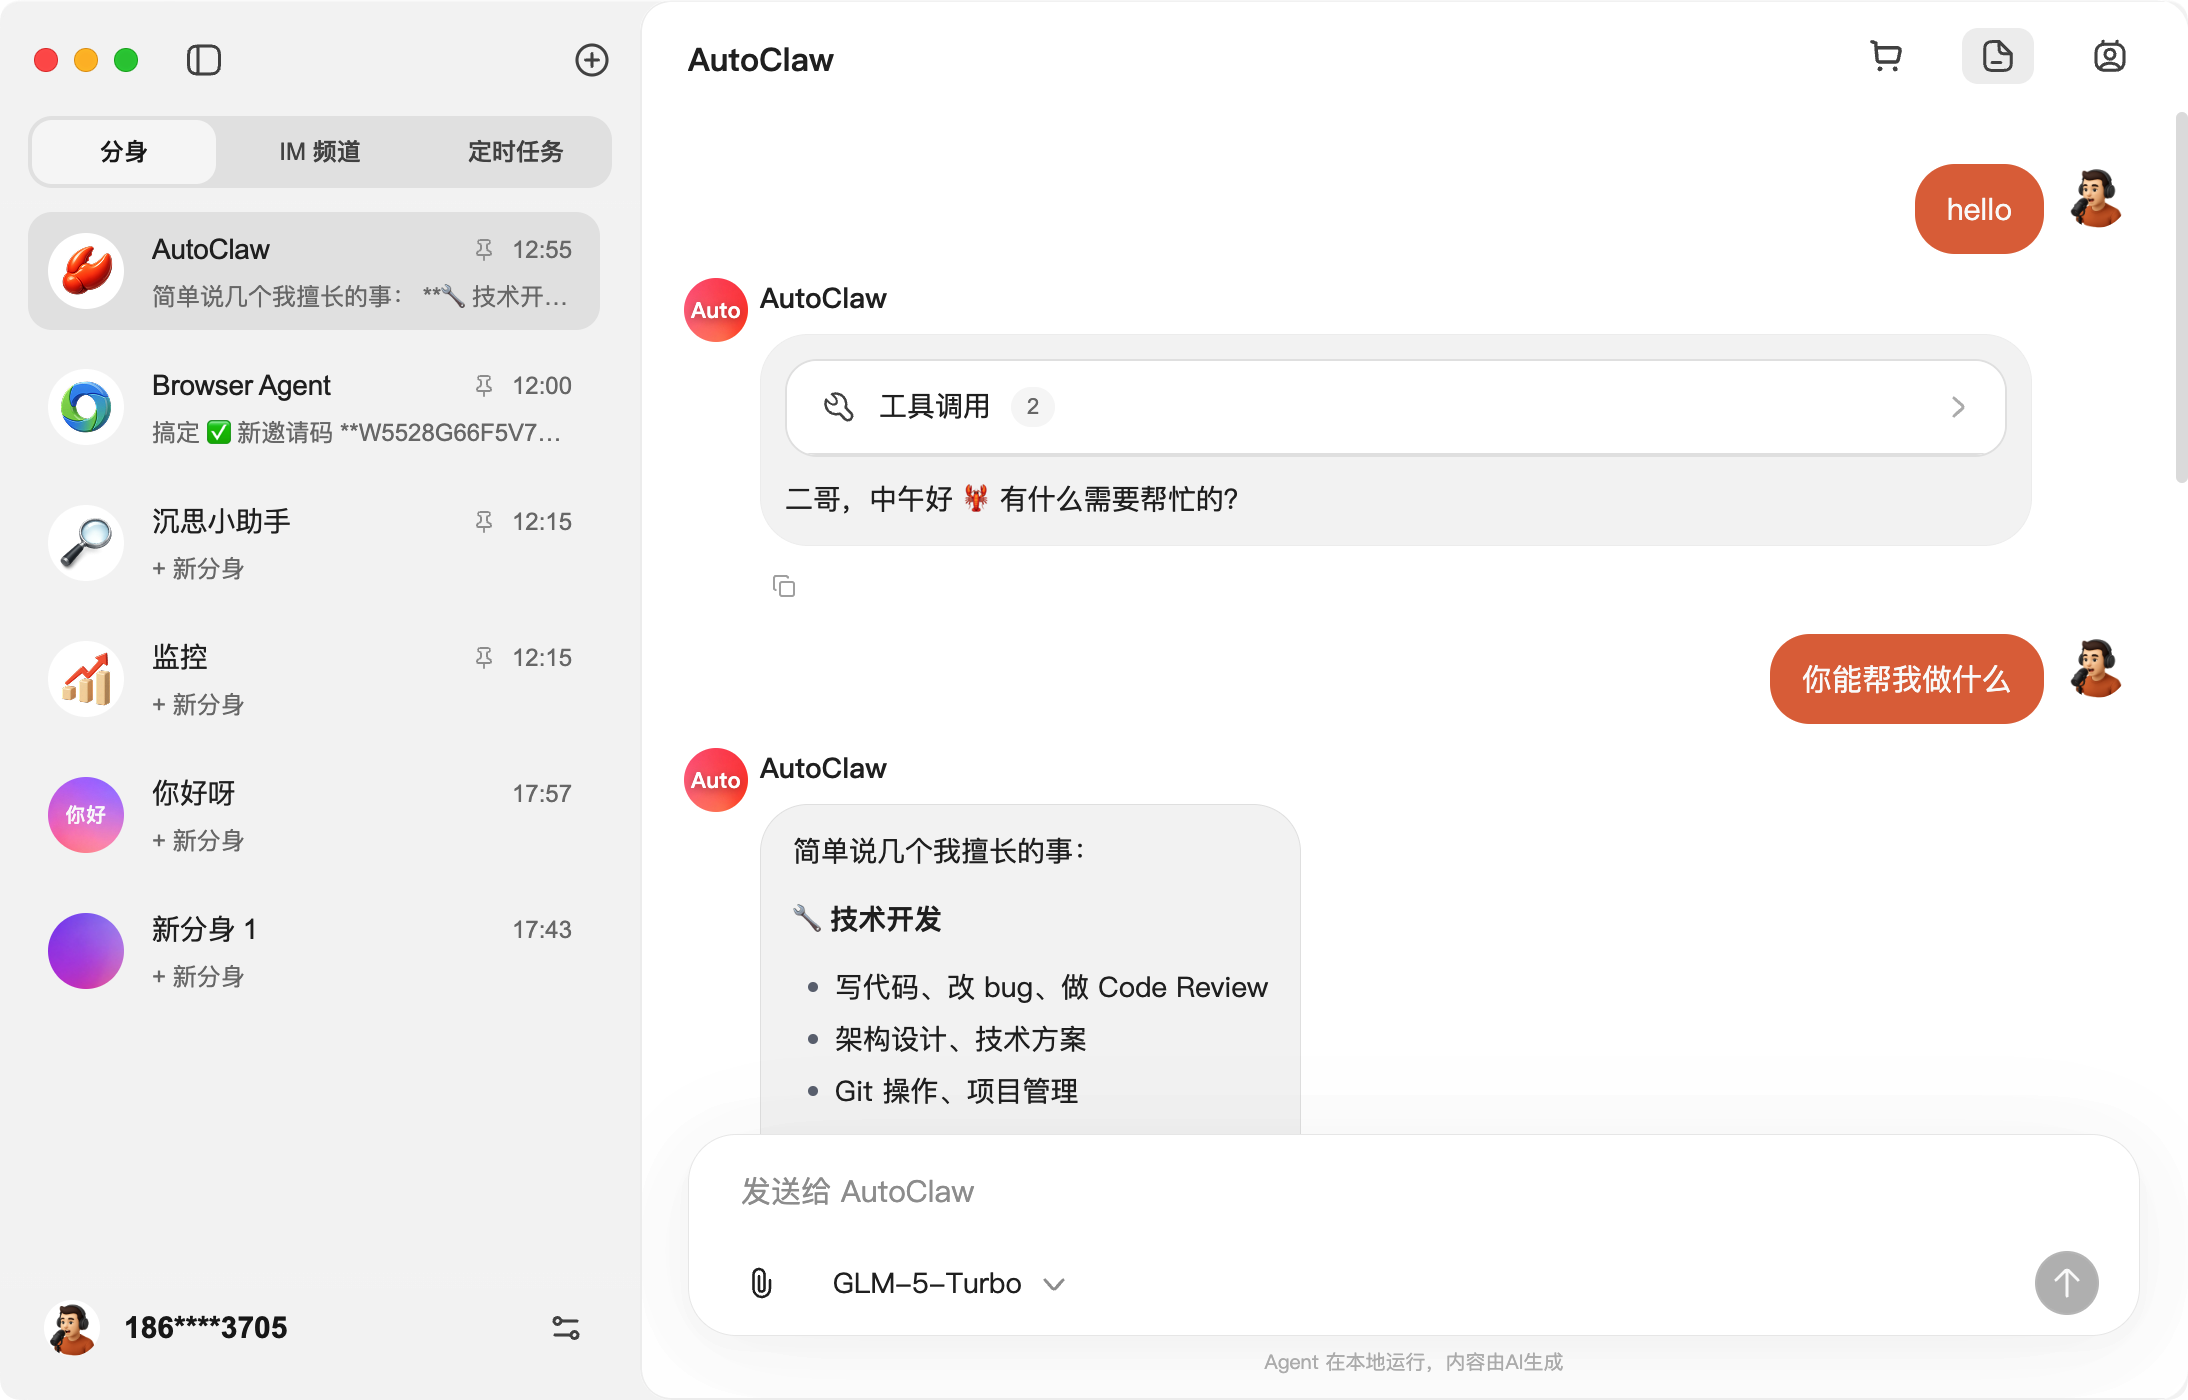The image size is (2188, 1400).
Task: Copy AutoClaw's greeting message
Action: coord(784,586)
